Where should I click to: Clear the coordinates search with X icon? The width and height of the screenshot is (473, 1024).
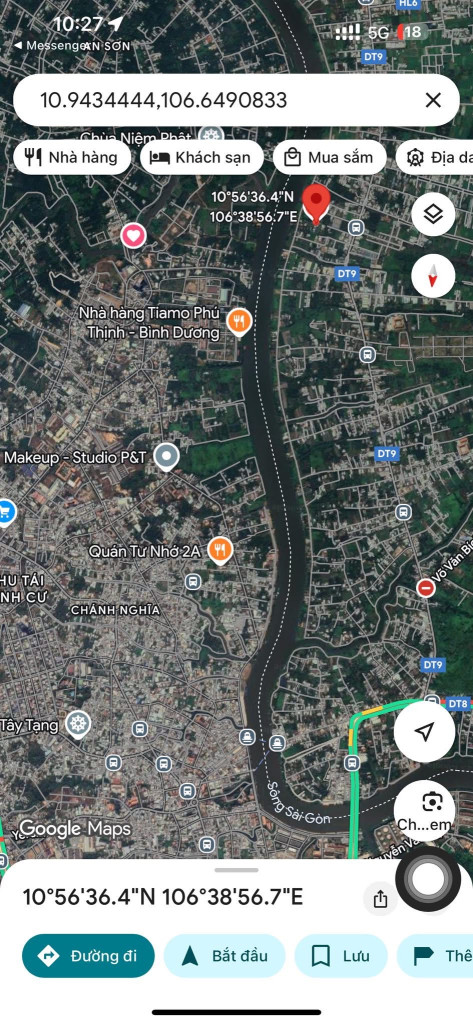click(433, 100)
